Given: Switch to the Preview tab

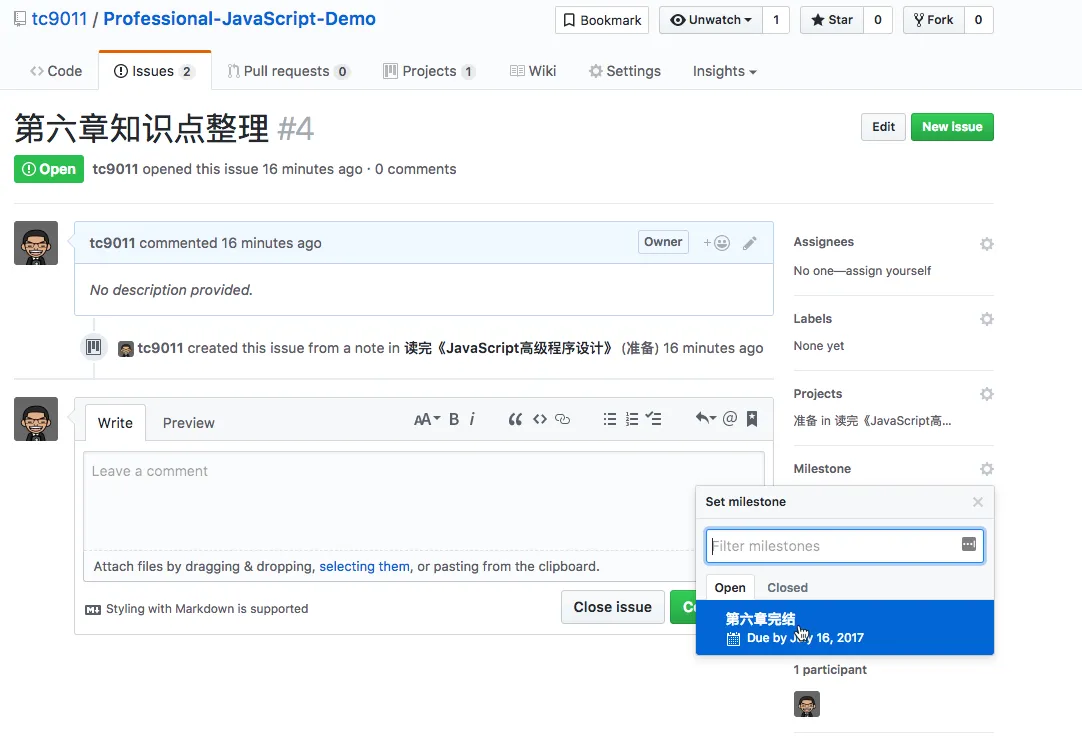Looking at the screenshot, I should click(x=188, y=423).
